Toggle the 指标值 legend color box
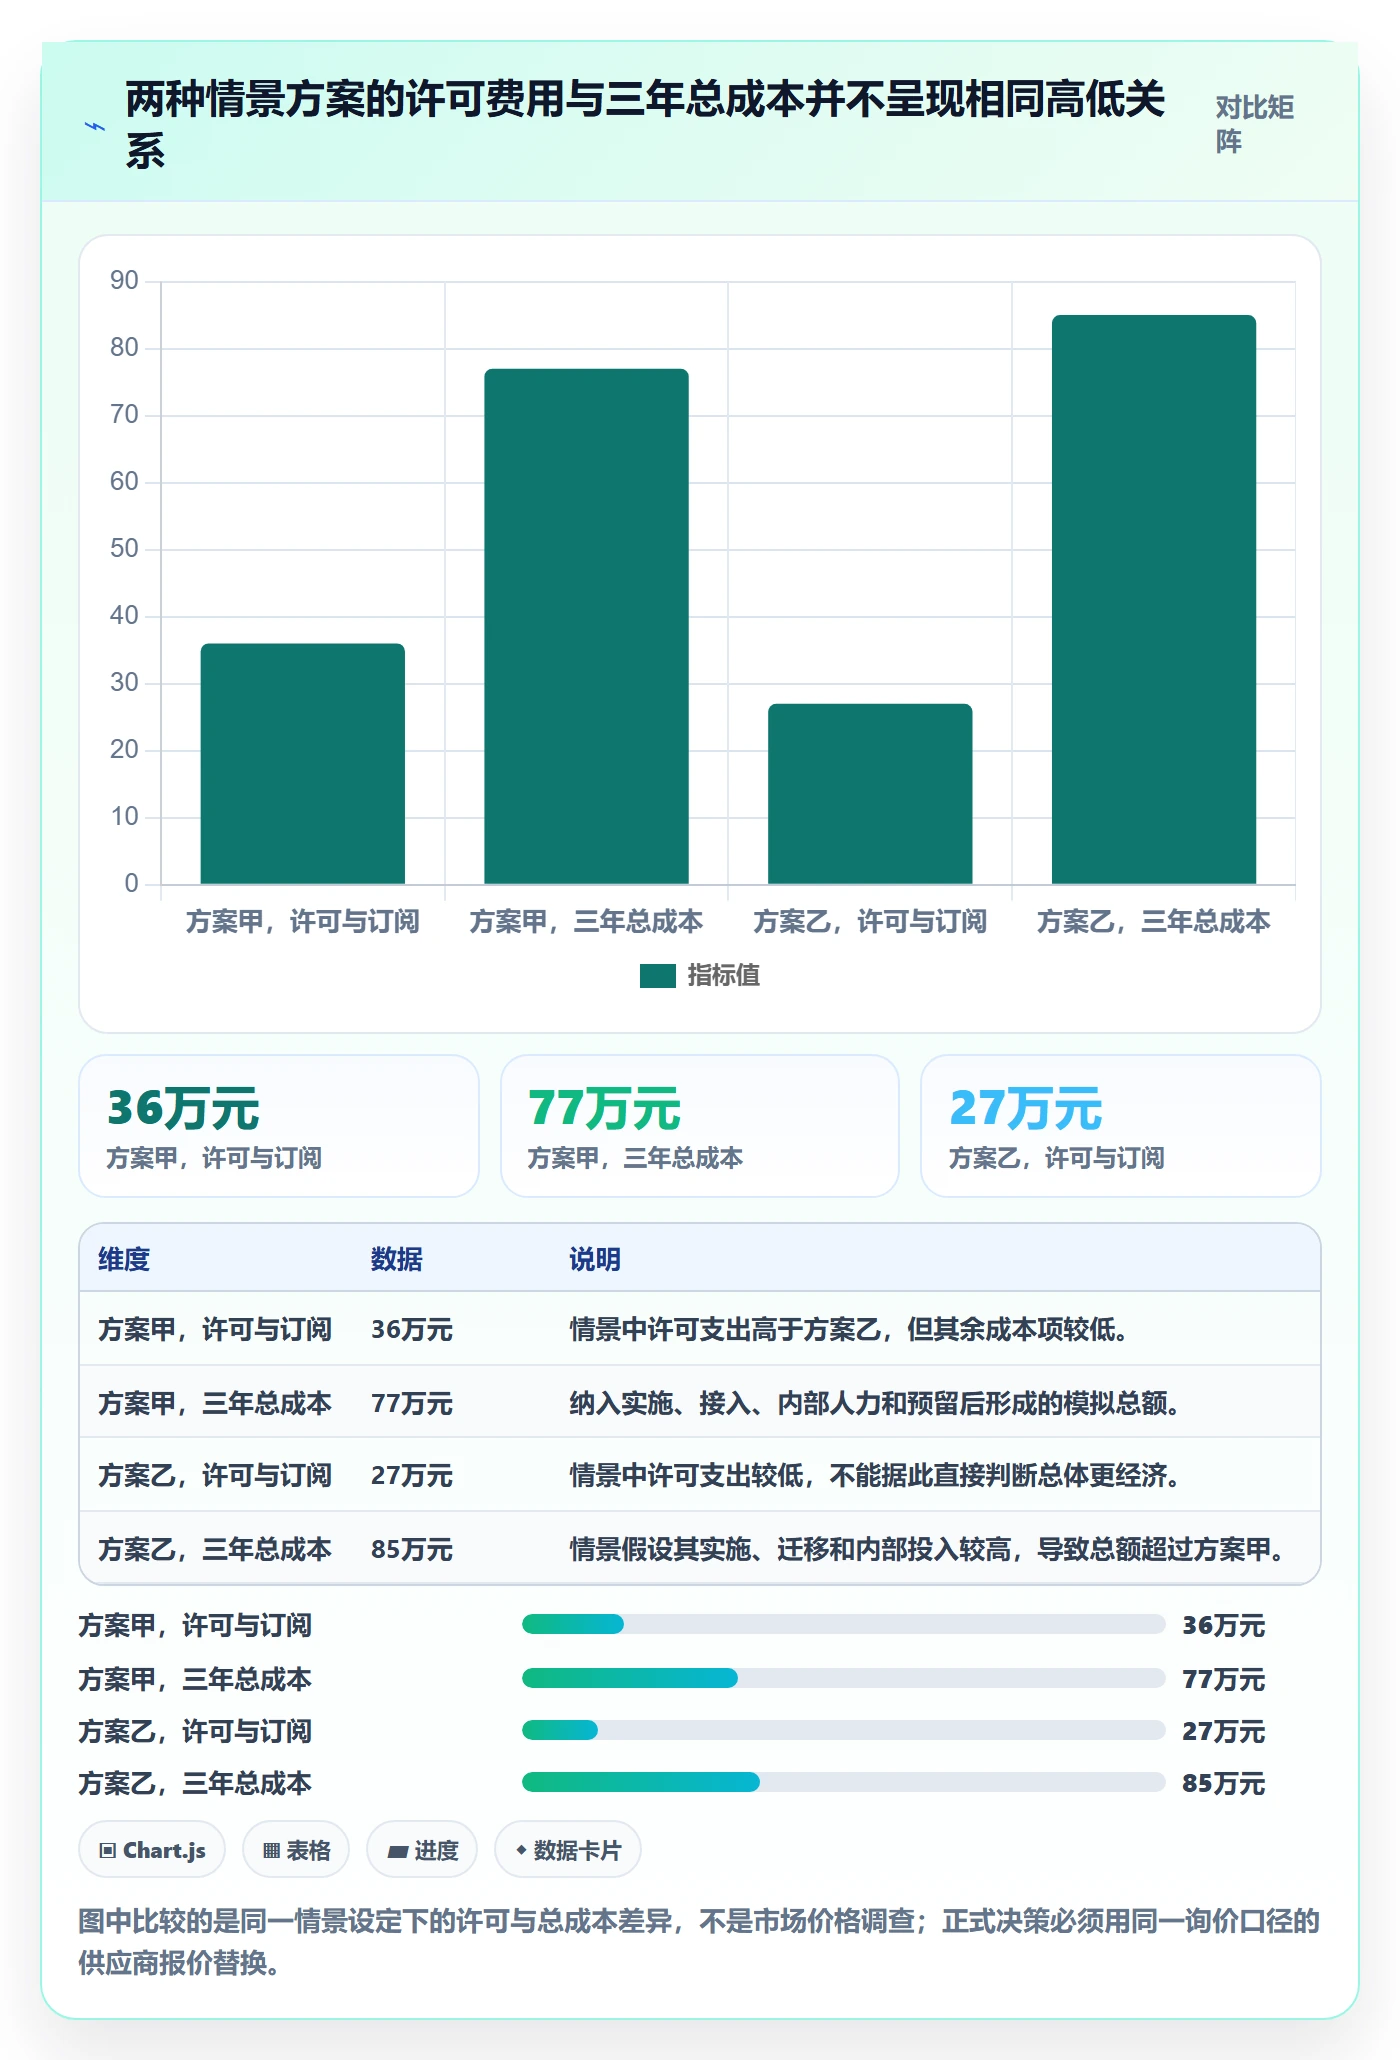Viewport: 1400px width, 2060px height. [x=658, y=976]
